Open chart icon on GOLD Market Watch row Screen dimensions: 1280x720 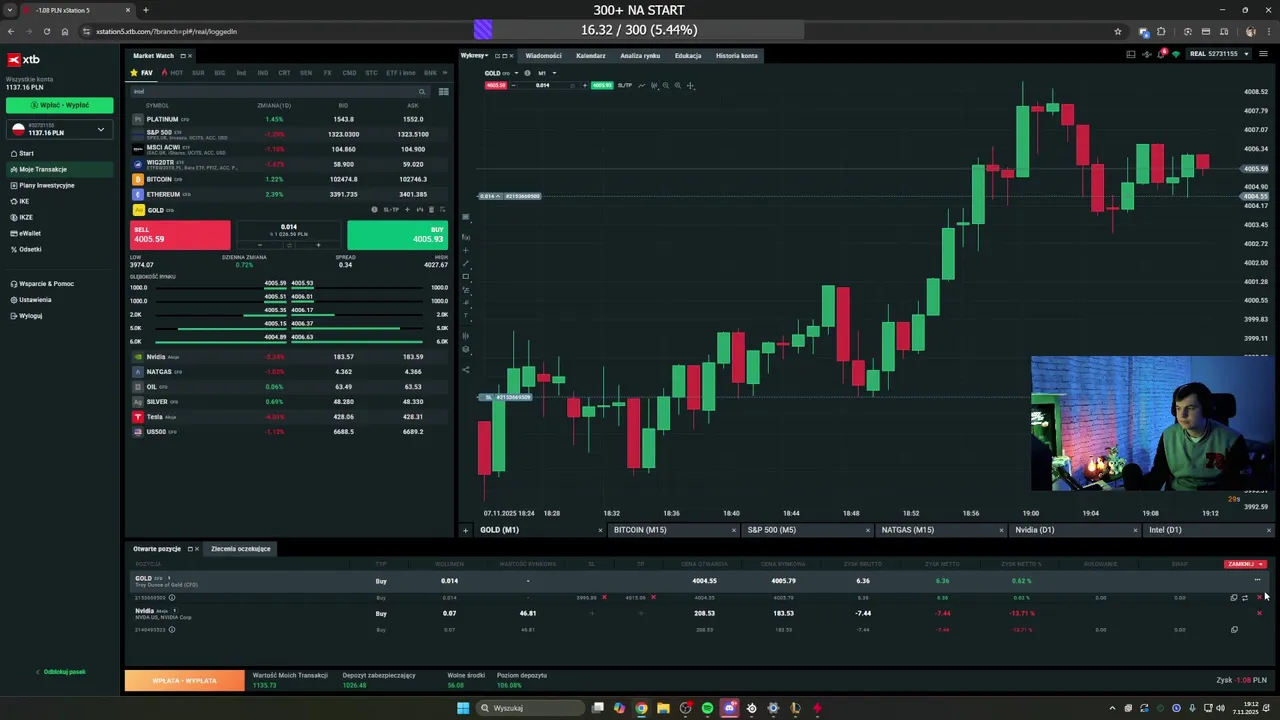(x=419, y=210)
